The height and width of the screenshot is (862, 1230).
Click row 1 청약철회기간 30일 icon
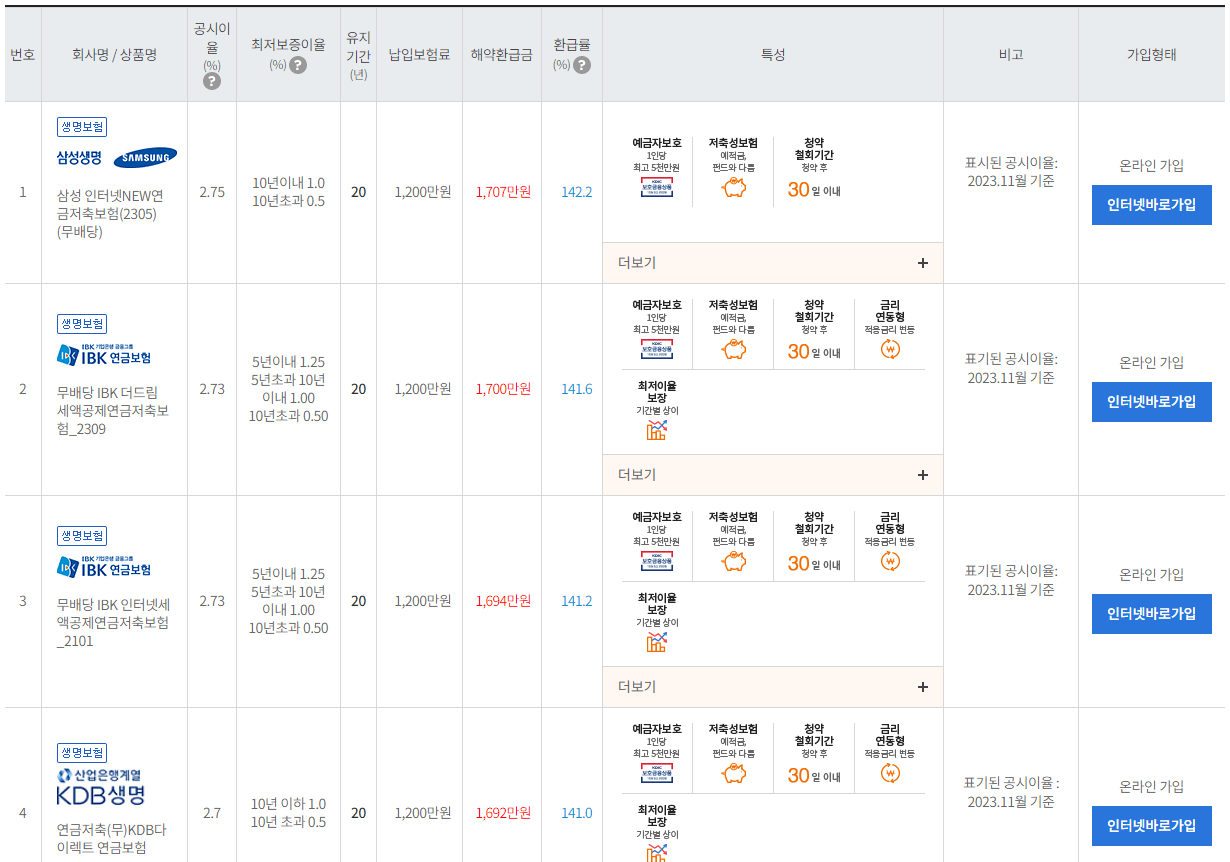pos(814,188)
